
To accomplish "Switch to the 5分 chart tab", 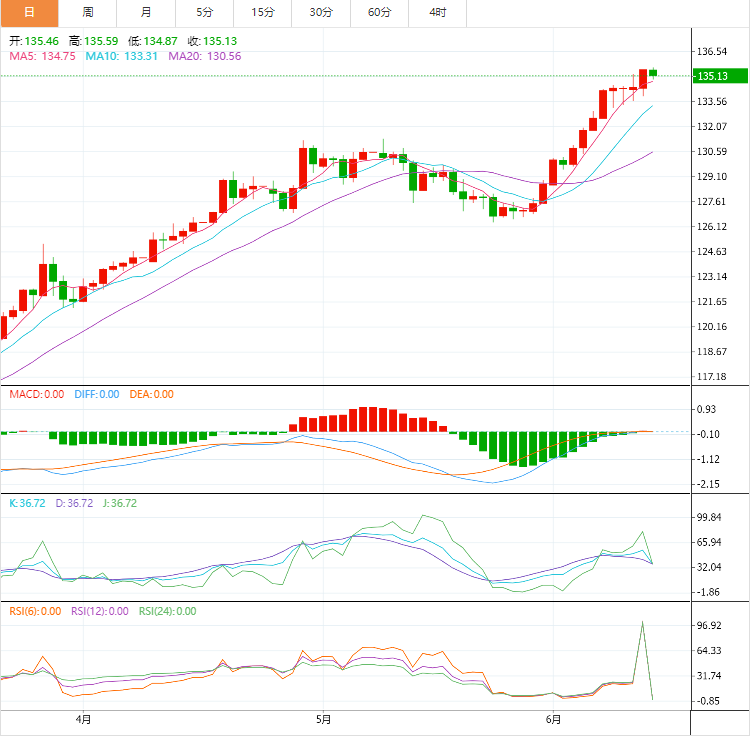I will tap(204, 12).
